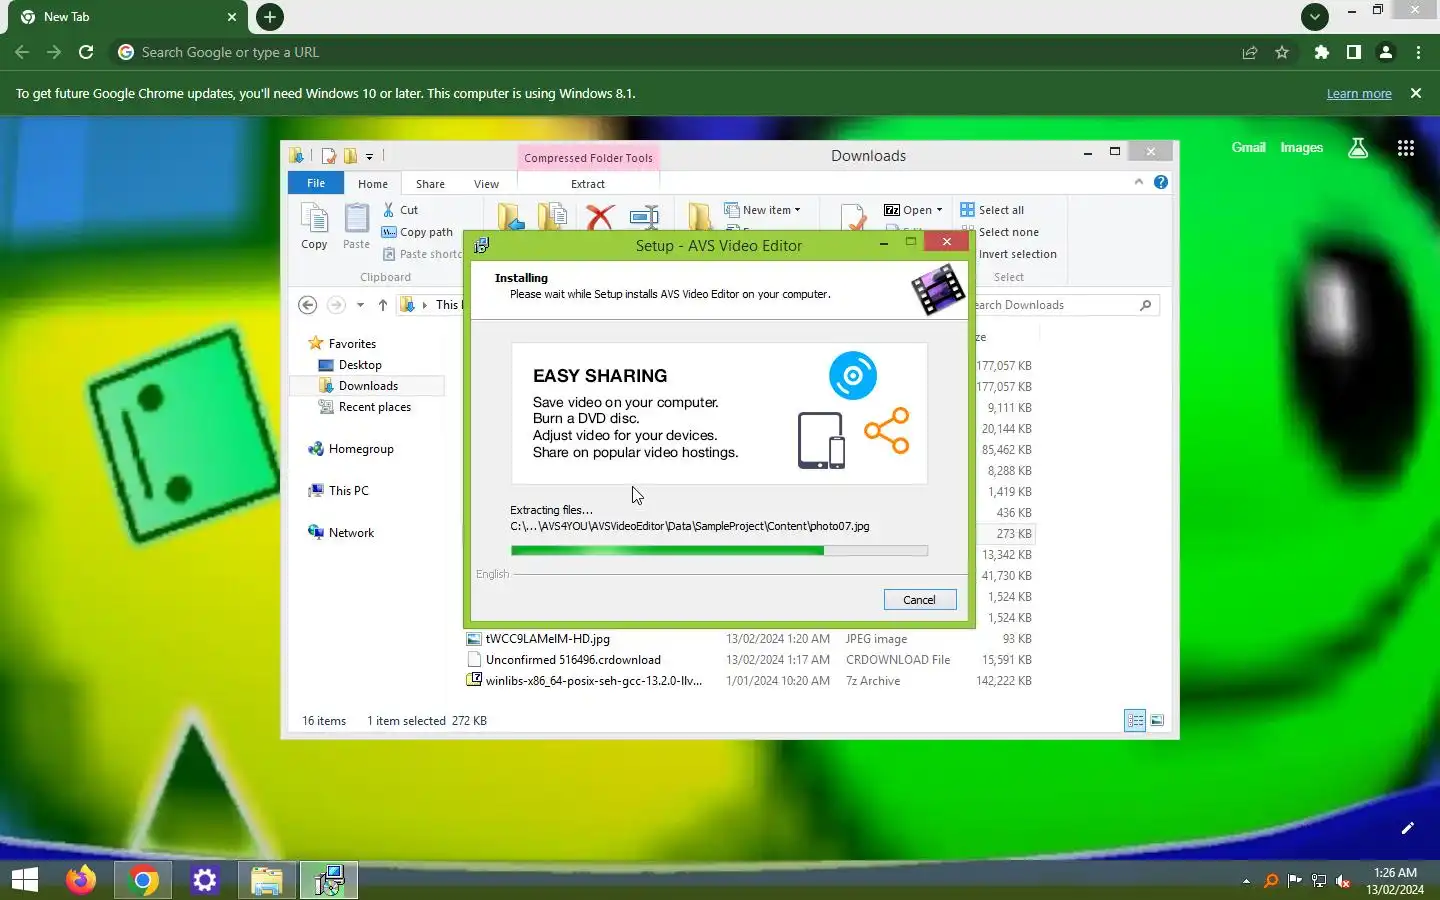Open Images link on New Tab page
1440x900 pixels.
pos(1301,147)
